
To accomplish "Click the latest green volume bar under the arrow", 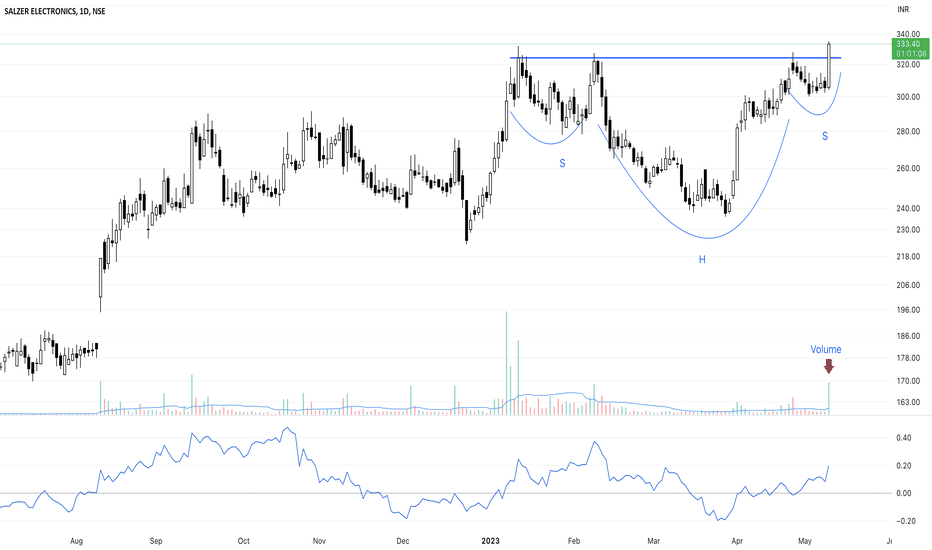I will tap(829, 398).
